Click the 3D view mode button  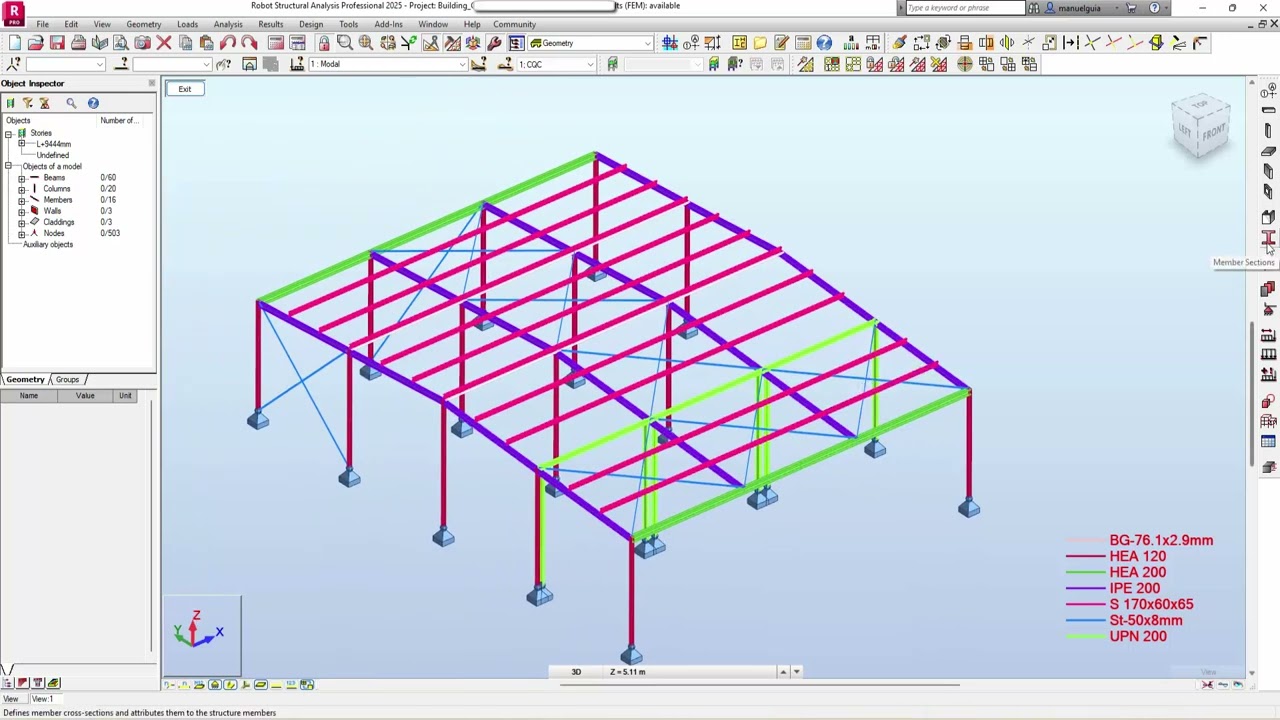(x=576, y=672)
